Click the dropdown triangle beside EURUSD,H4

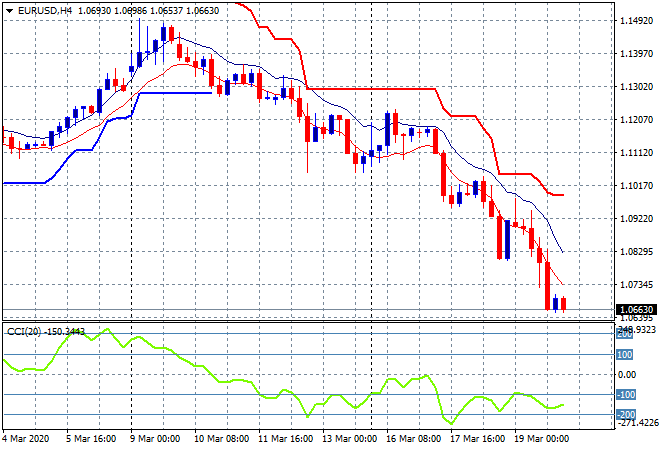coord(9,9)
